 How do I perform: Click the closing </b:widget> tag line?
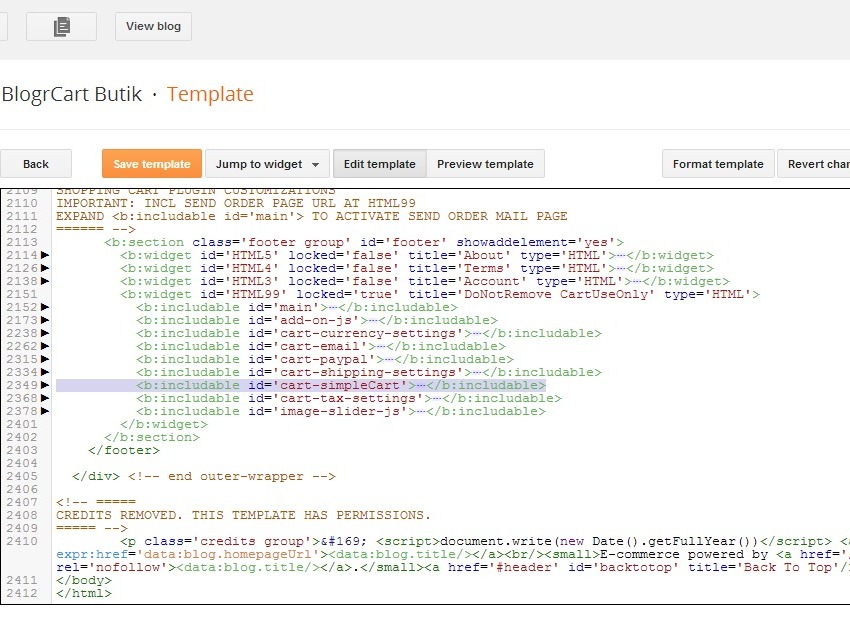click(164, 424)
